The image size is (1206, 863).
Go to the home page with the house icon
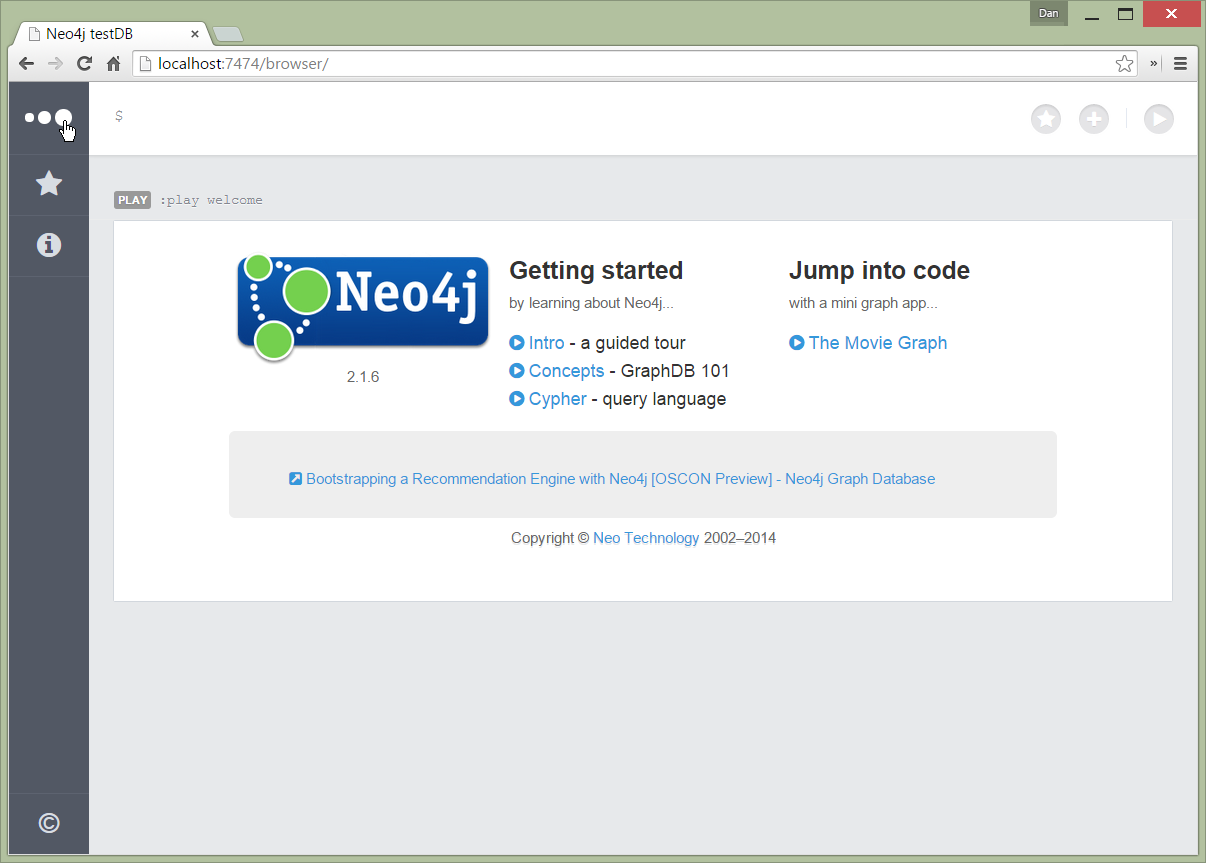[x=114, y=64]
